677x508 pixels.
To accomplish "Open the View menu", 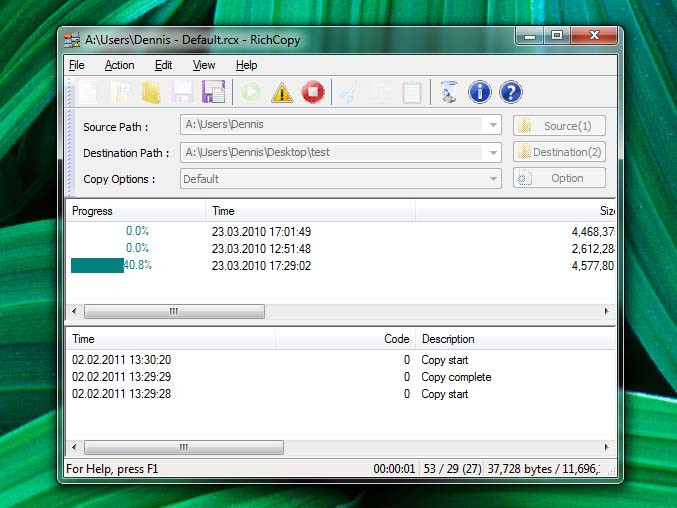I will (x=204, y=65).
